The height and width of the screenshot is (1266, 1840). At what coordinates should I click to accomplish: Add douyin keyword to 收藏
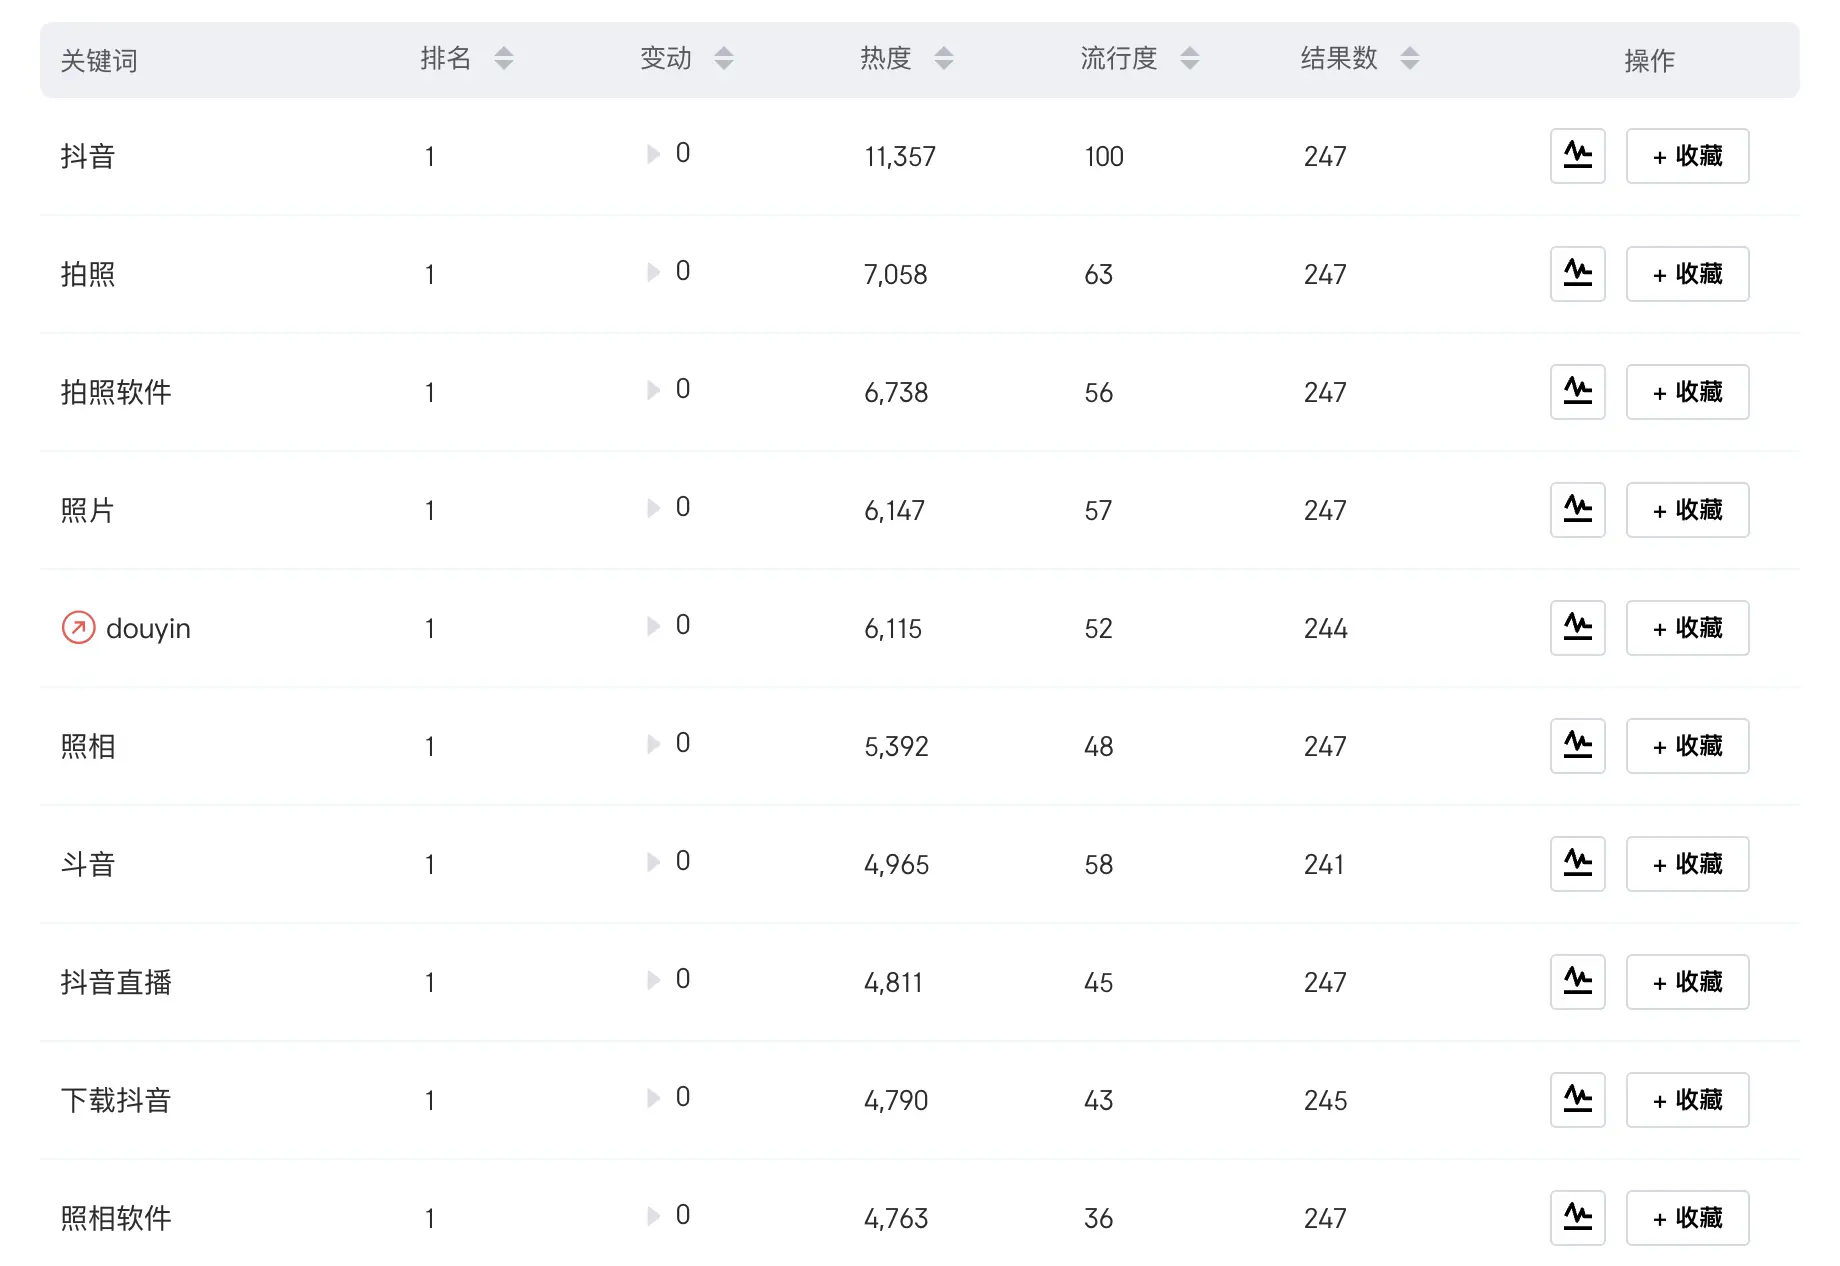tap(1687, 628)
